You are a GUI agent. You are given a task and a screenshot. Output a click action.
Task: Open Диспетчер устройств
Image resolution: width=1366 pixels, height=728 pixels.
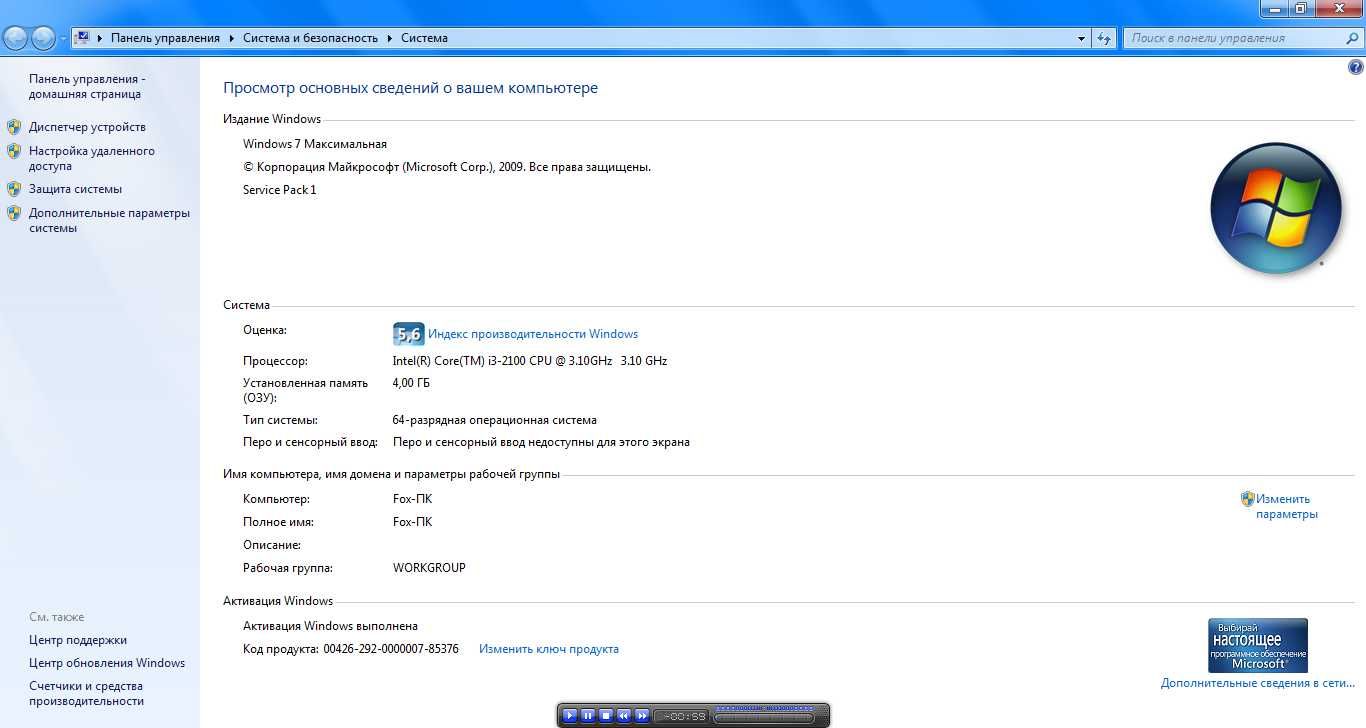click(x=87, y=127)
